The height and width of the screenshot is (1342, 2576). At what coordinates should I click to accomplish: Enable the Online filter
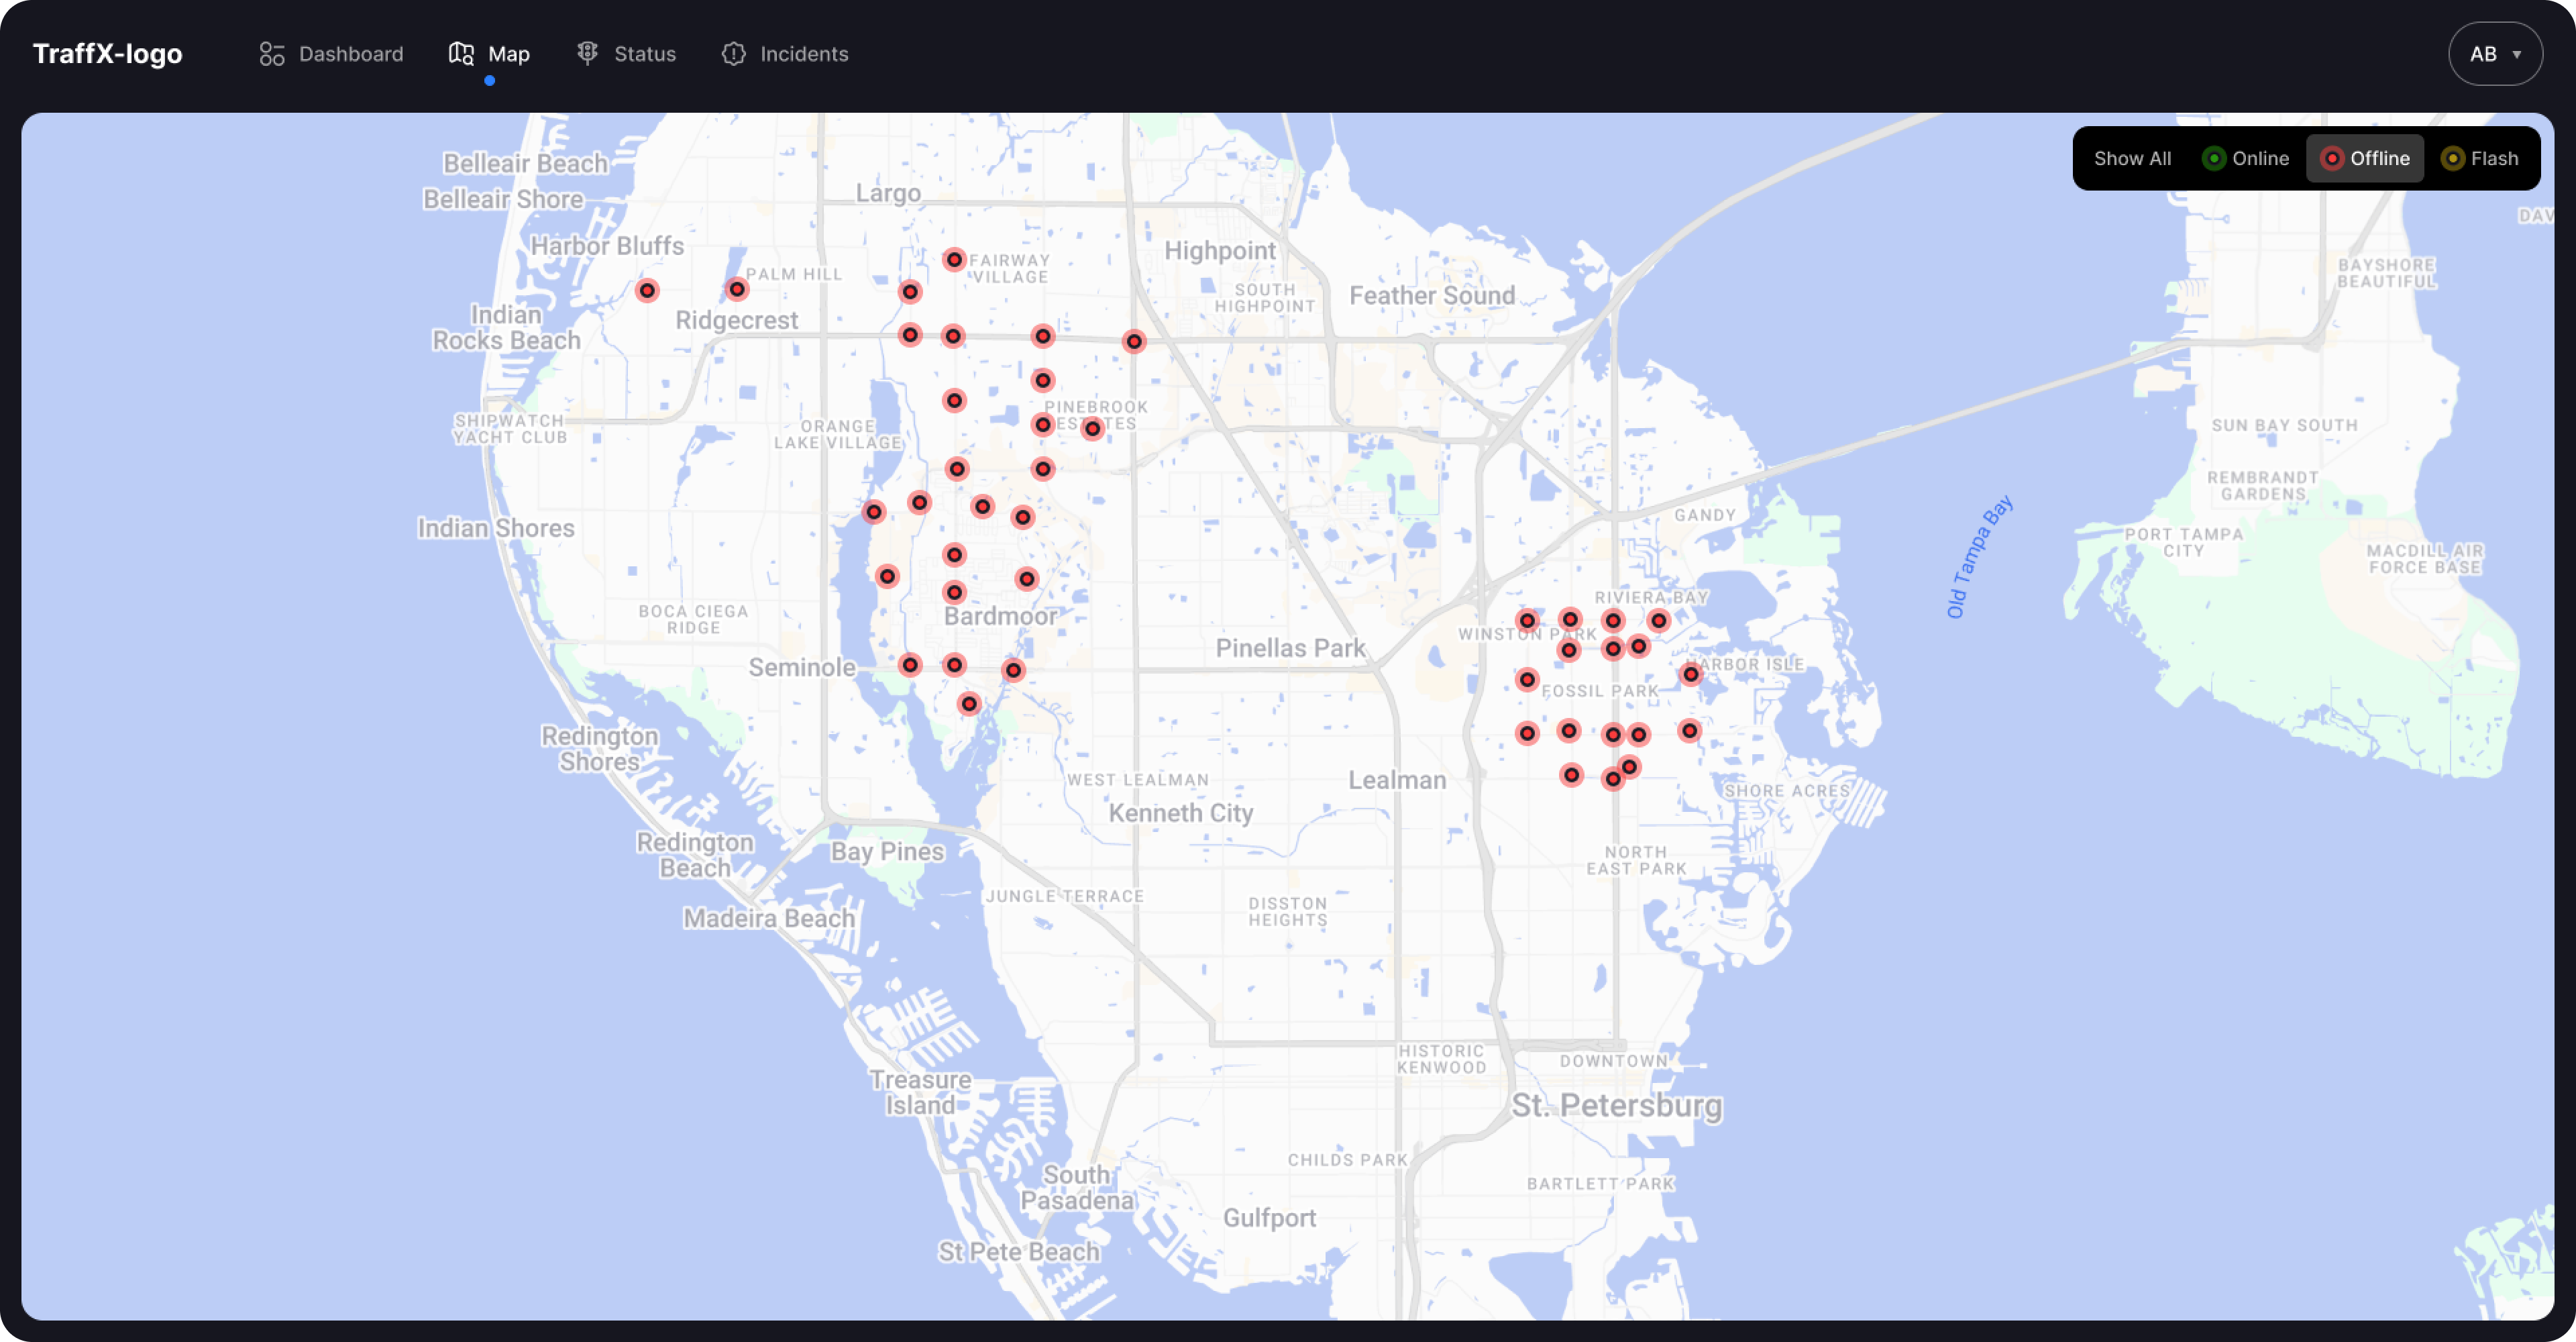point(2246,158)
